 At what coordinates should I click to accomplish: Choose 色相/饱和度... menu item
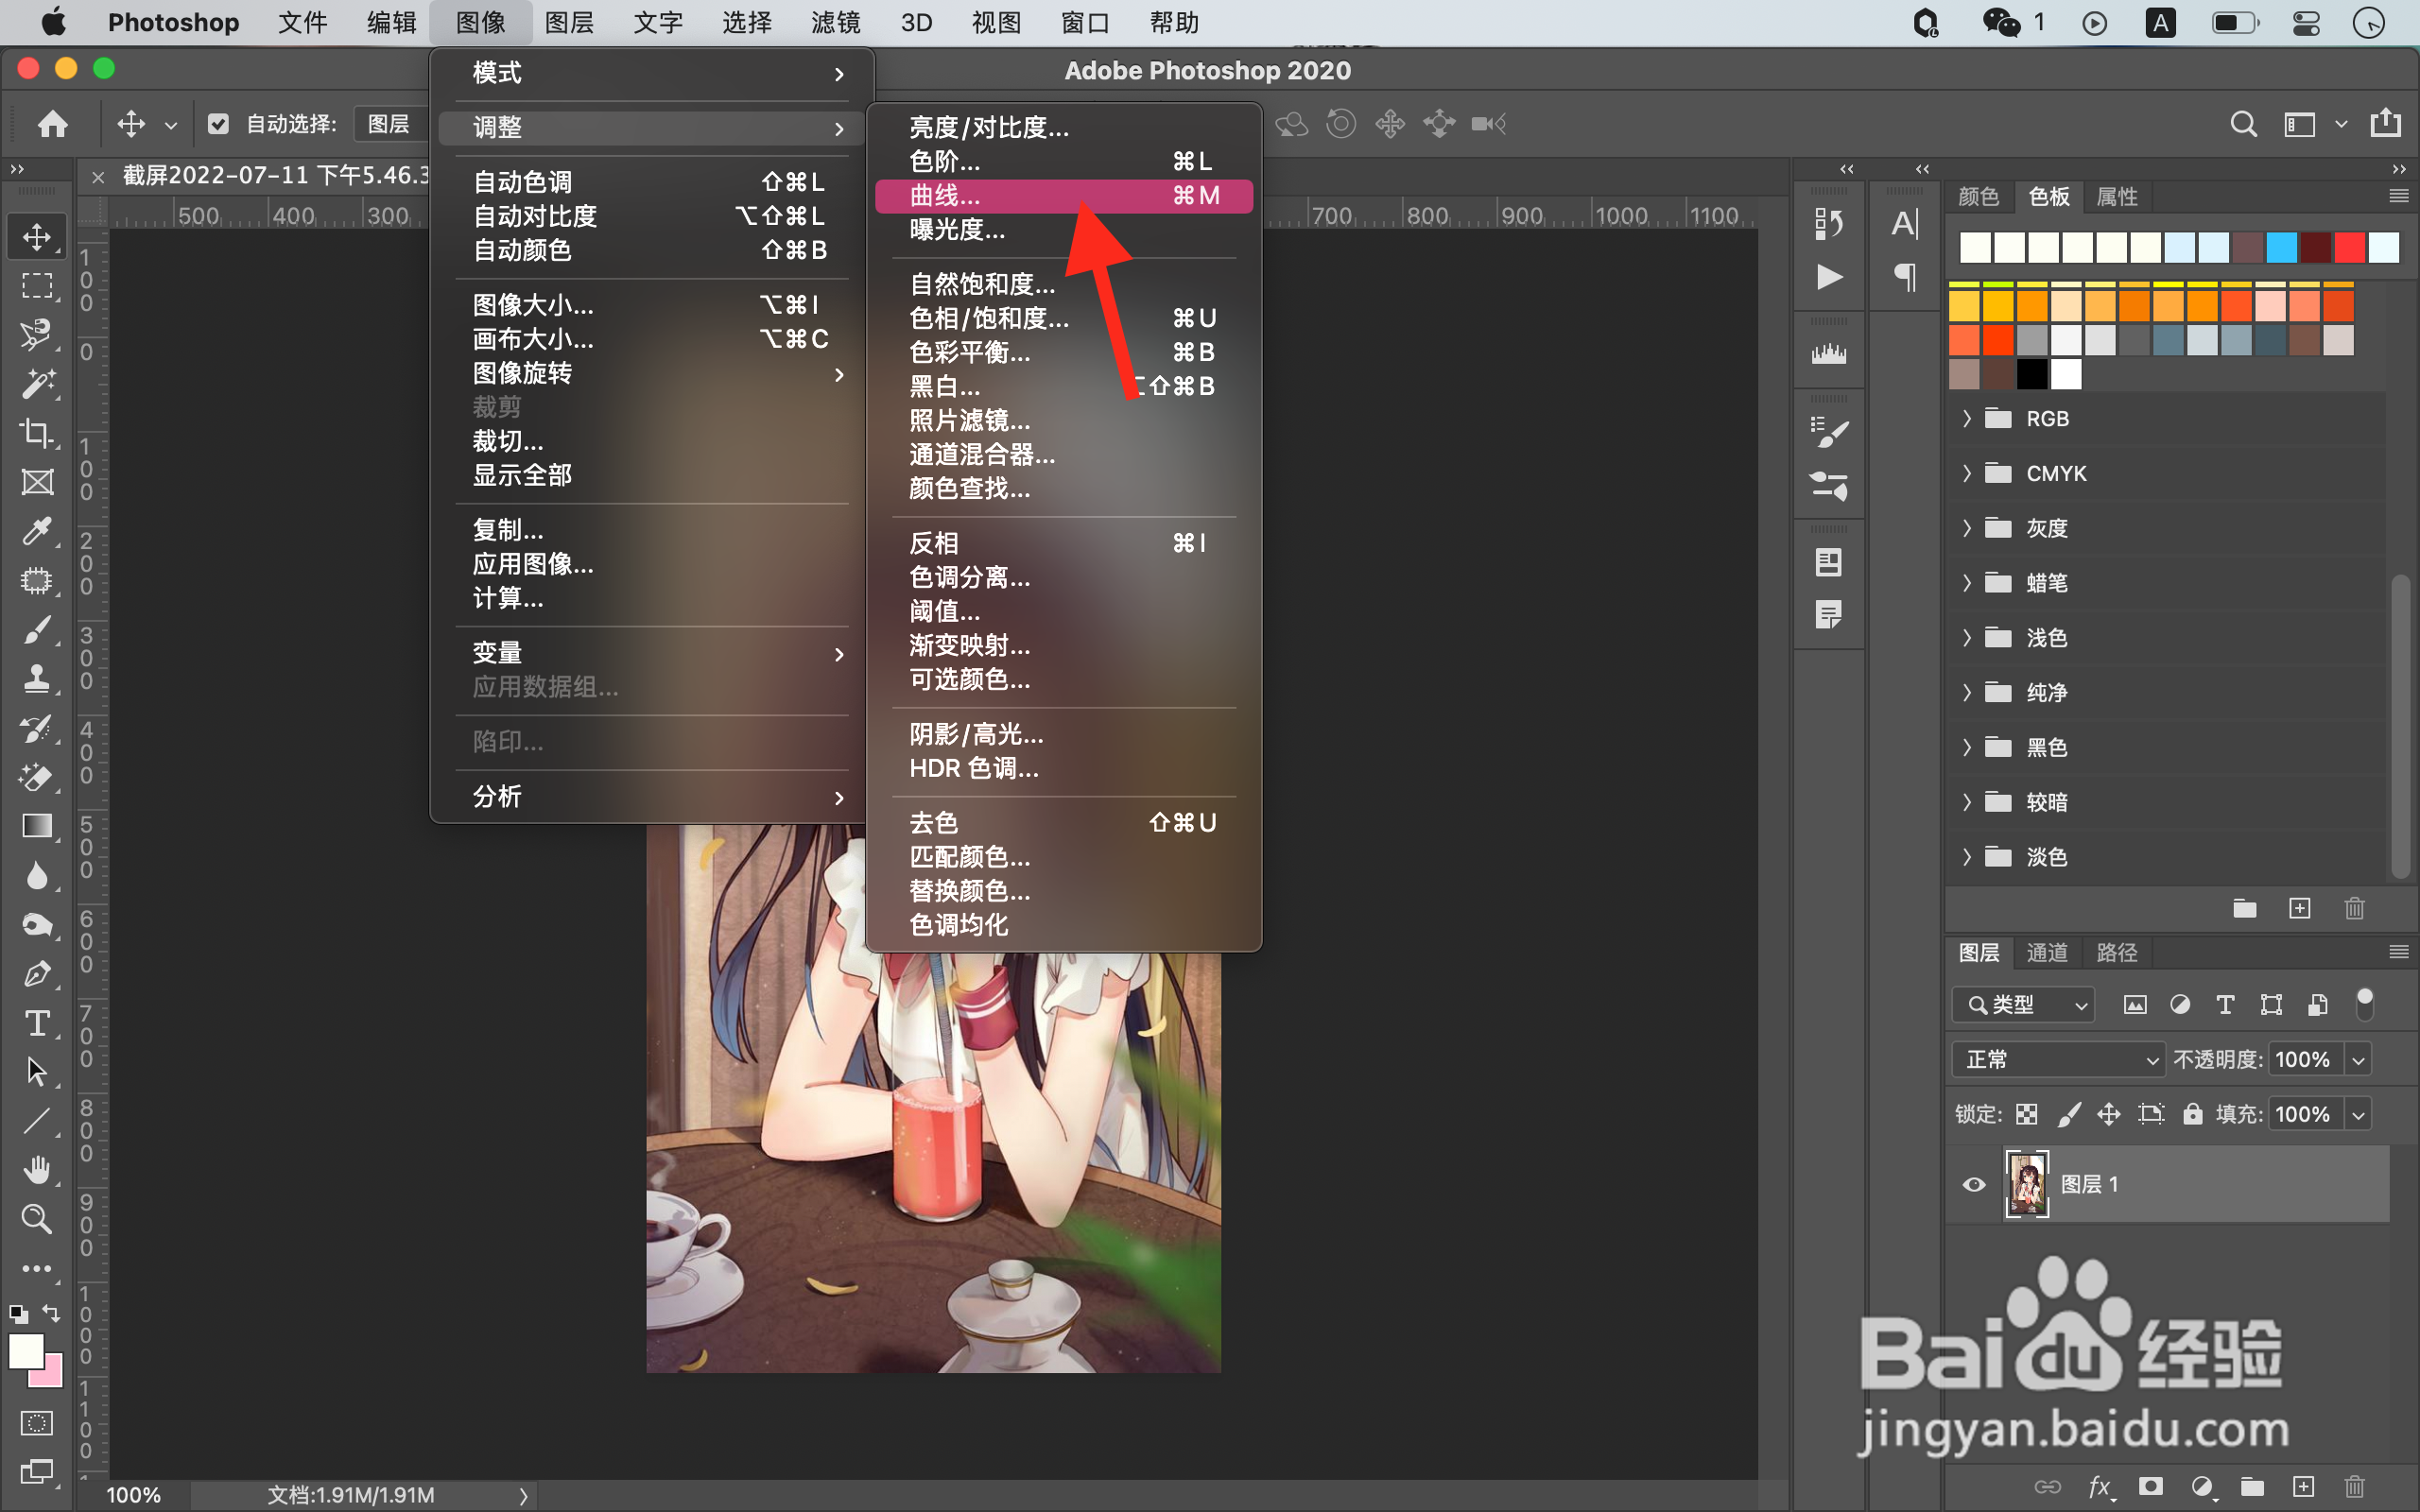pos(1064,318)
